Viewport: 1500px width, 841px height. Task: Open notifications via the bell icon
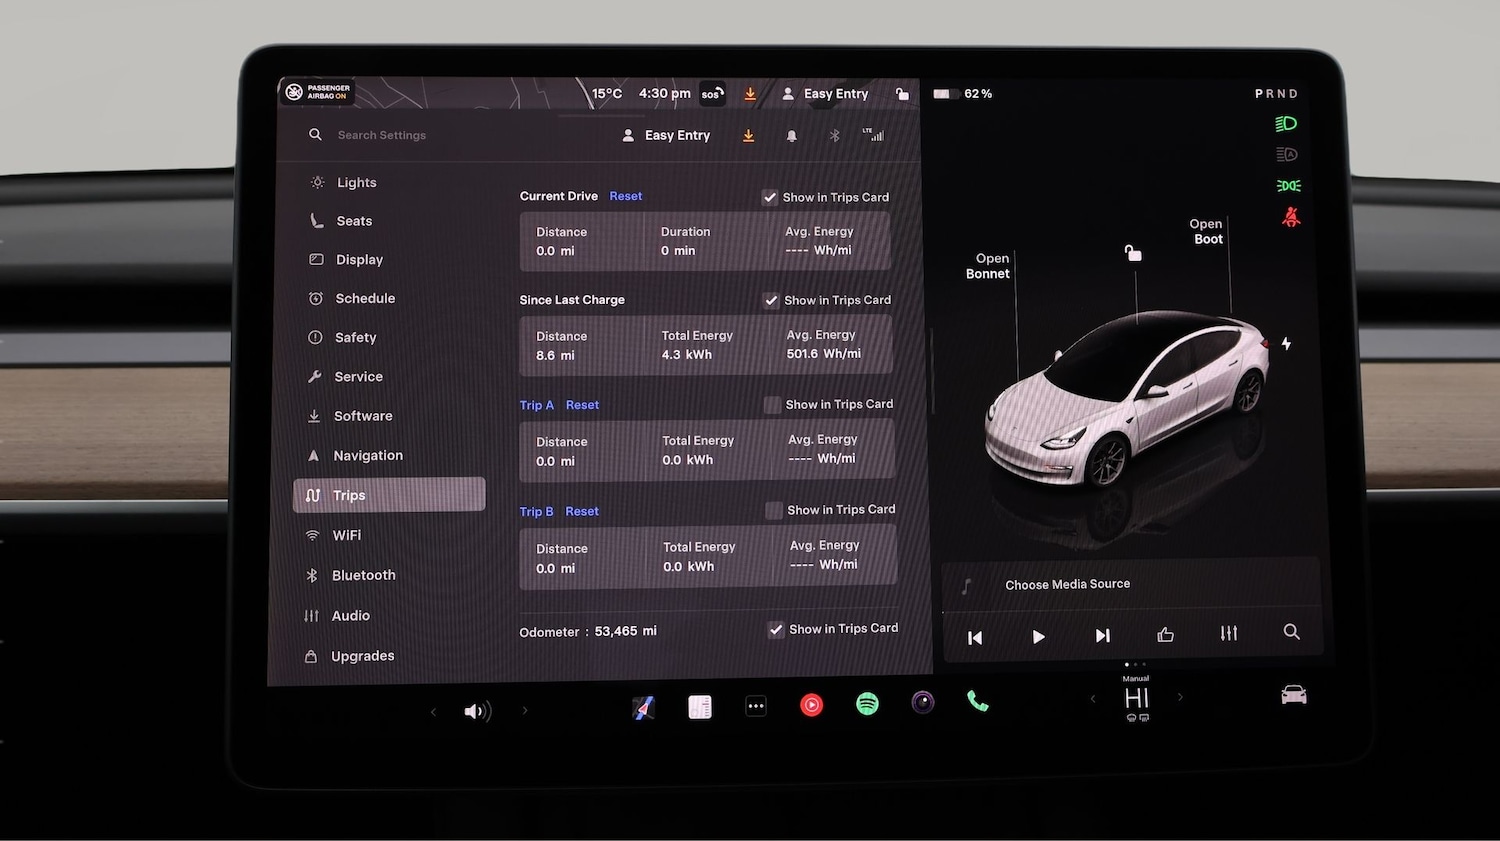coord(791,135)
